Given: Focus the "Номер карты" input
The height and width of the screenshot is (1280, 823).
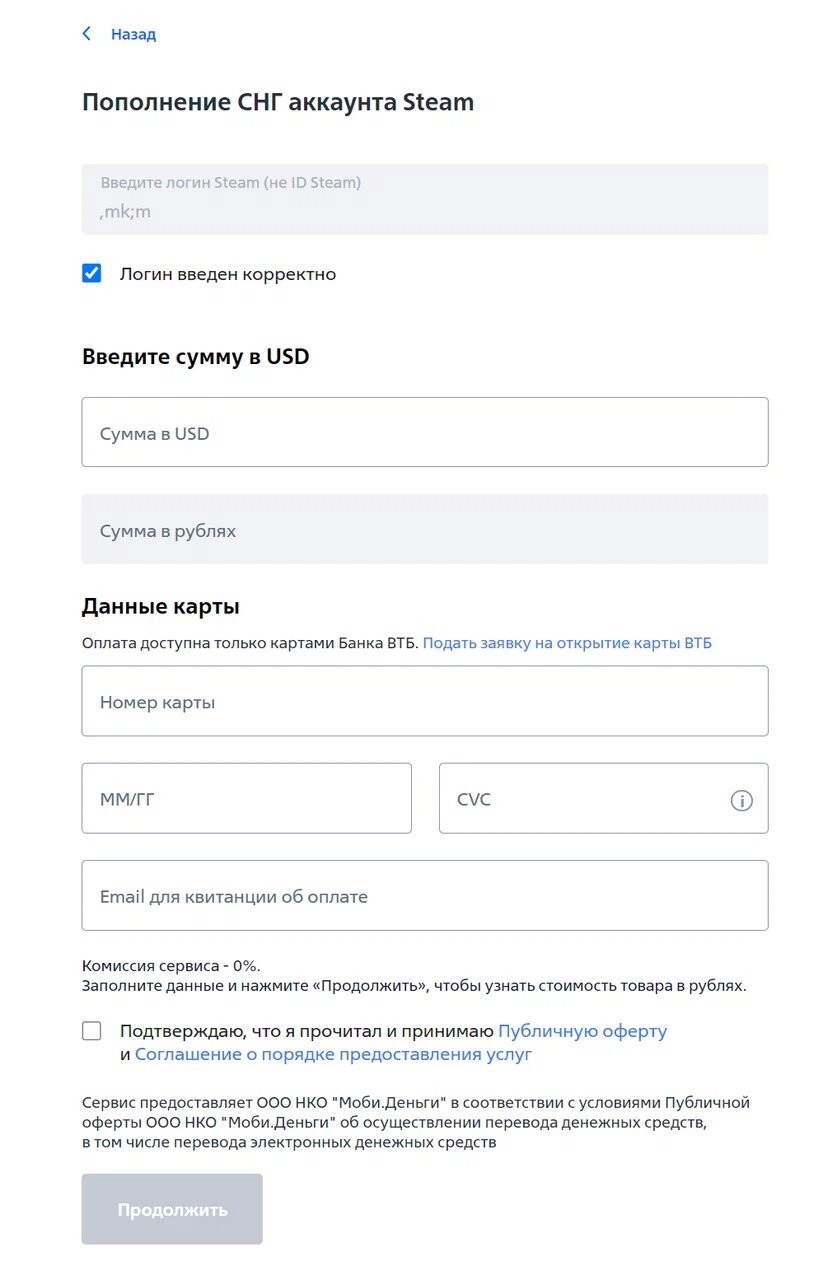Looking at the screenshot, I should (x=424, y=702).
